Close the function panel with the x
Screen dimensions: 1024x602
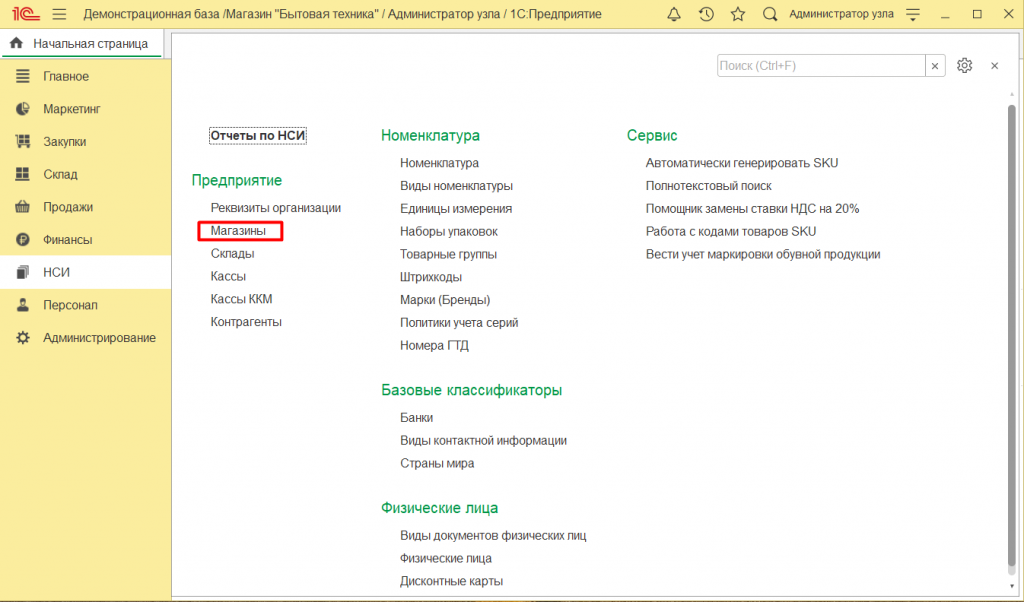click(x=994, y=66)
